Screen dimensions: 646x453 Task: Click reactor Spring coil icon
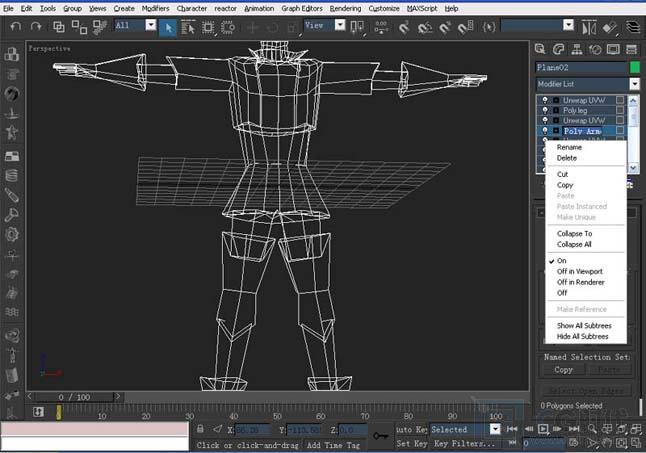12,175
